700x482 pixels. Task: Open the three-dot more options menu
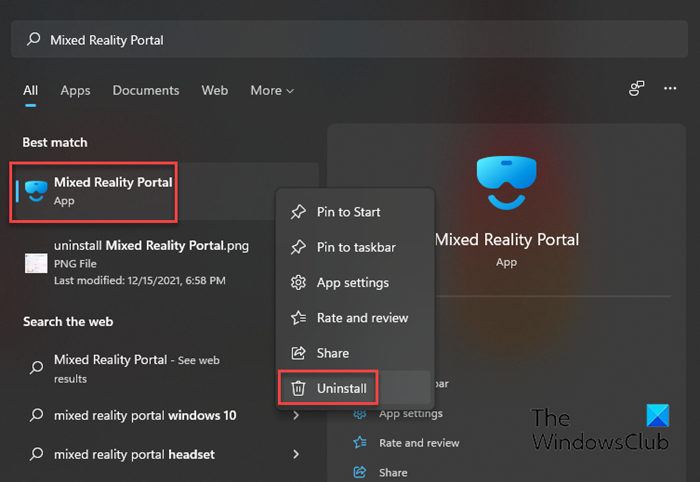pyautogui.click(x=671, y=89)
